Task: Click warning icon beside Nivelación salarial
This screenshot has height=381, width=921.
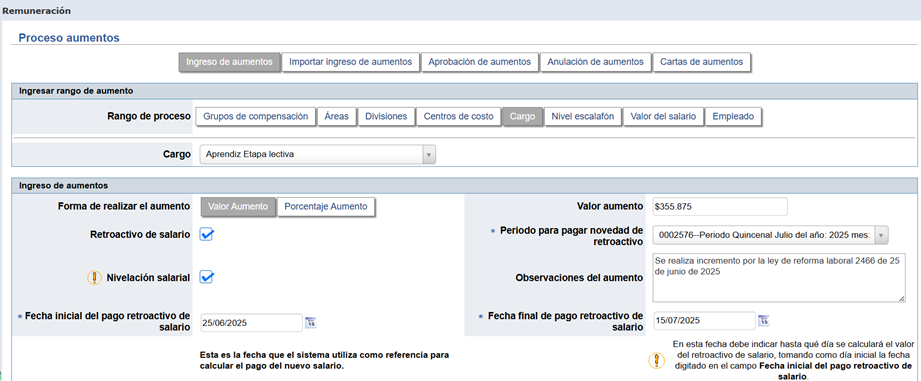Action: pos(94,278)
